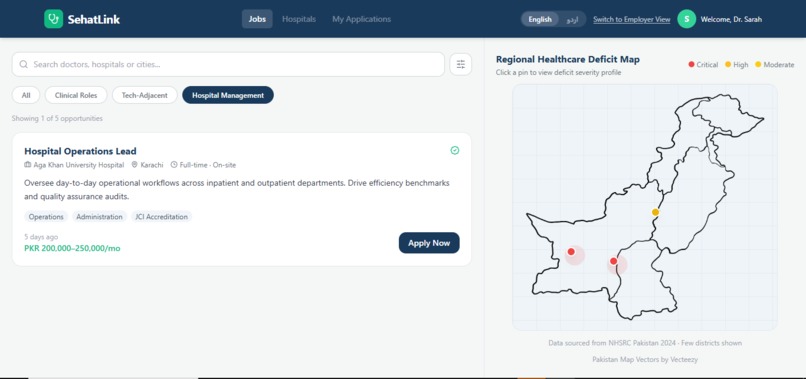Click 'Click a pin to view' hint text
This screenshot has width=806, height=379.
(558, 73)
